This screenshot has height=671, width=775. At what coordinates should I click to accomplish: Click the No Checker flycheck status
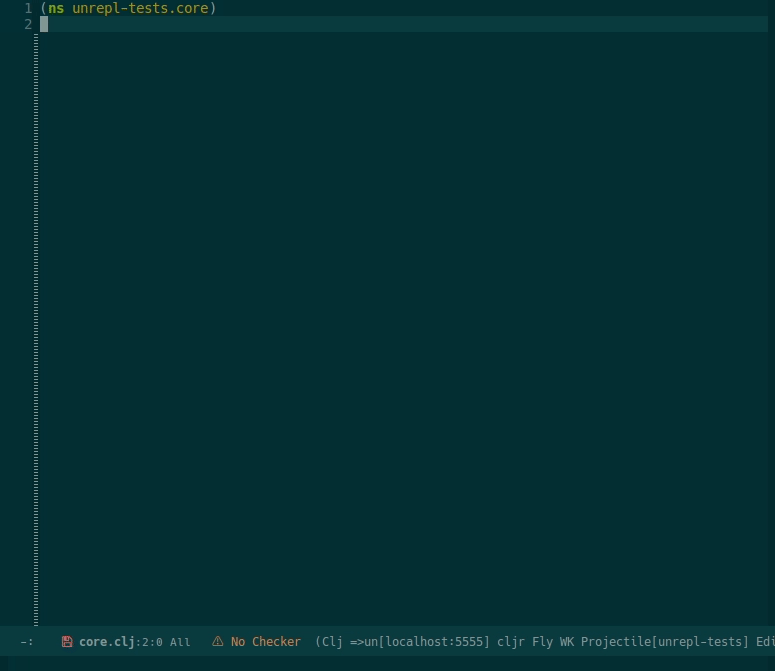(265, 641)
